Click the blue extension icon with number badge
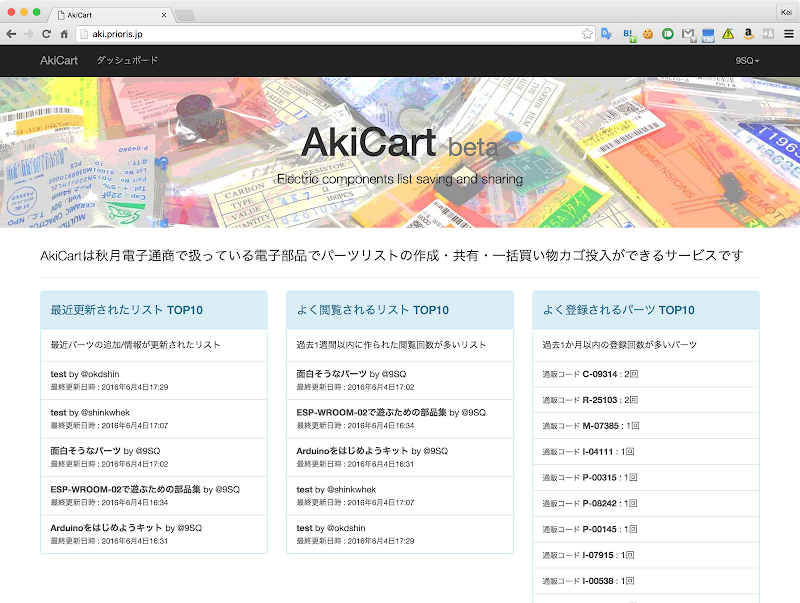This screenshot has height=603, width=800. [708, 35]
